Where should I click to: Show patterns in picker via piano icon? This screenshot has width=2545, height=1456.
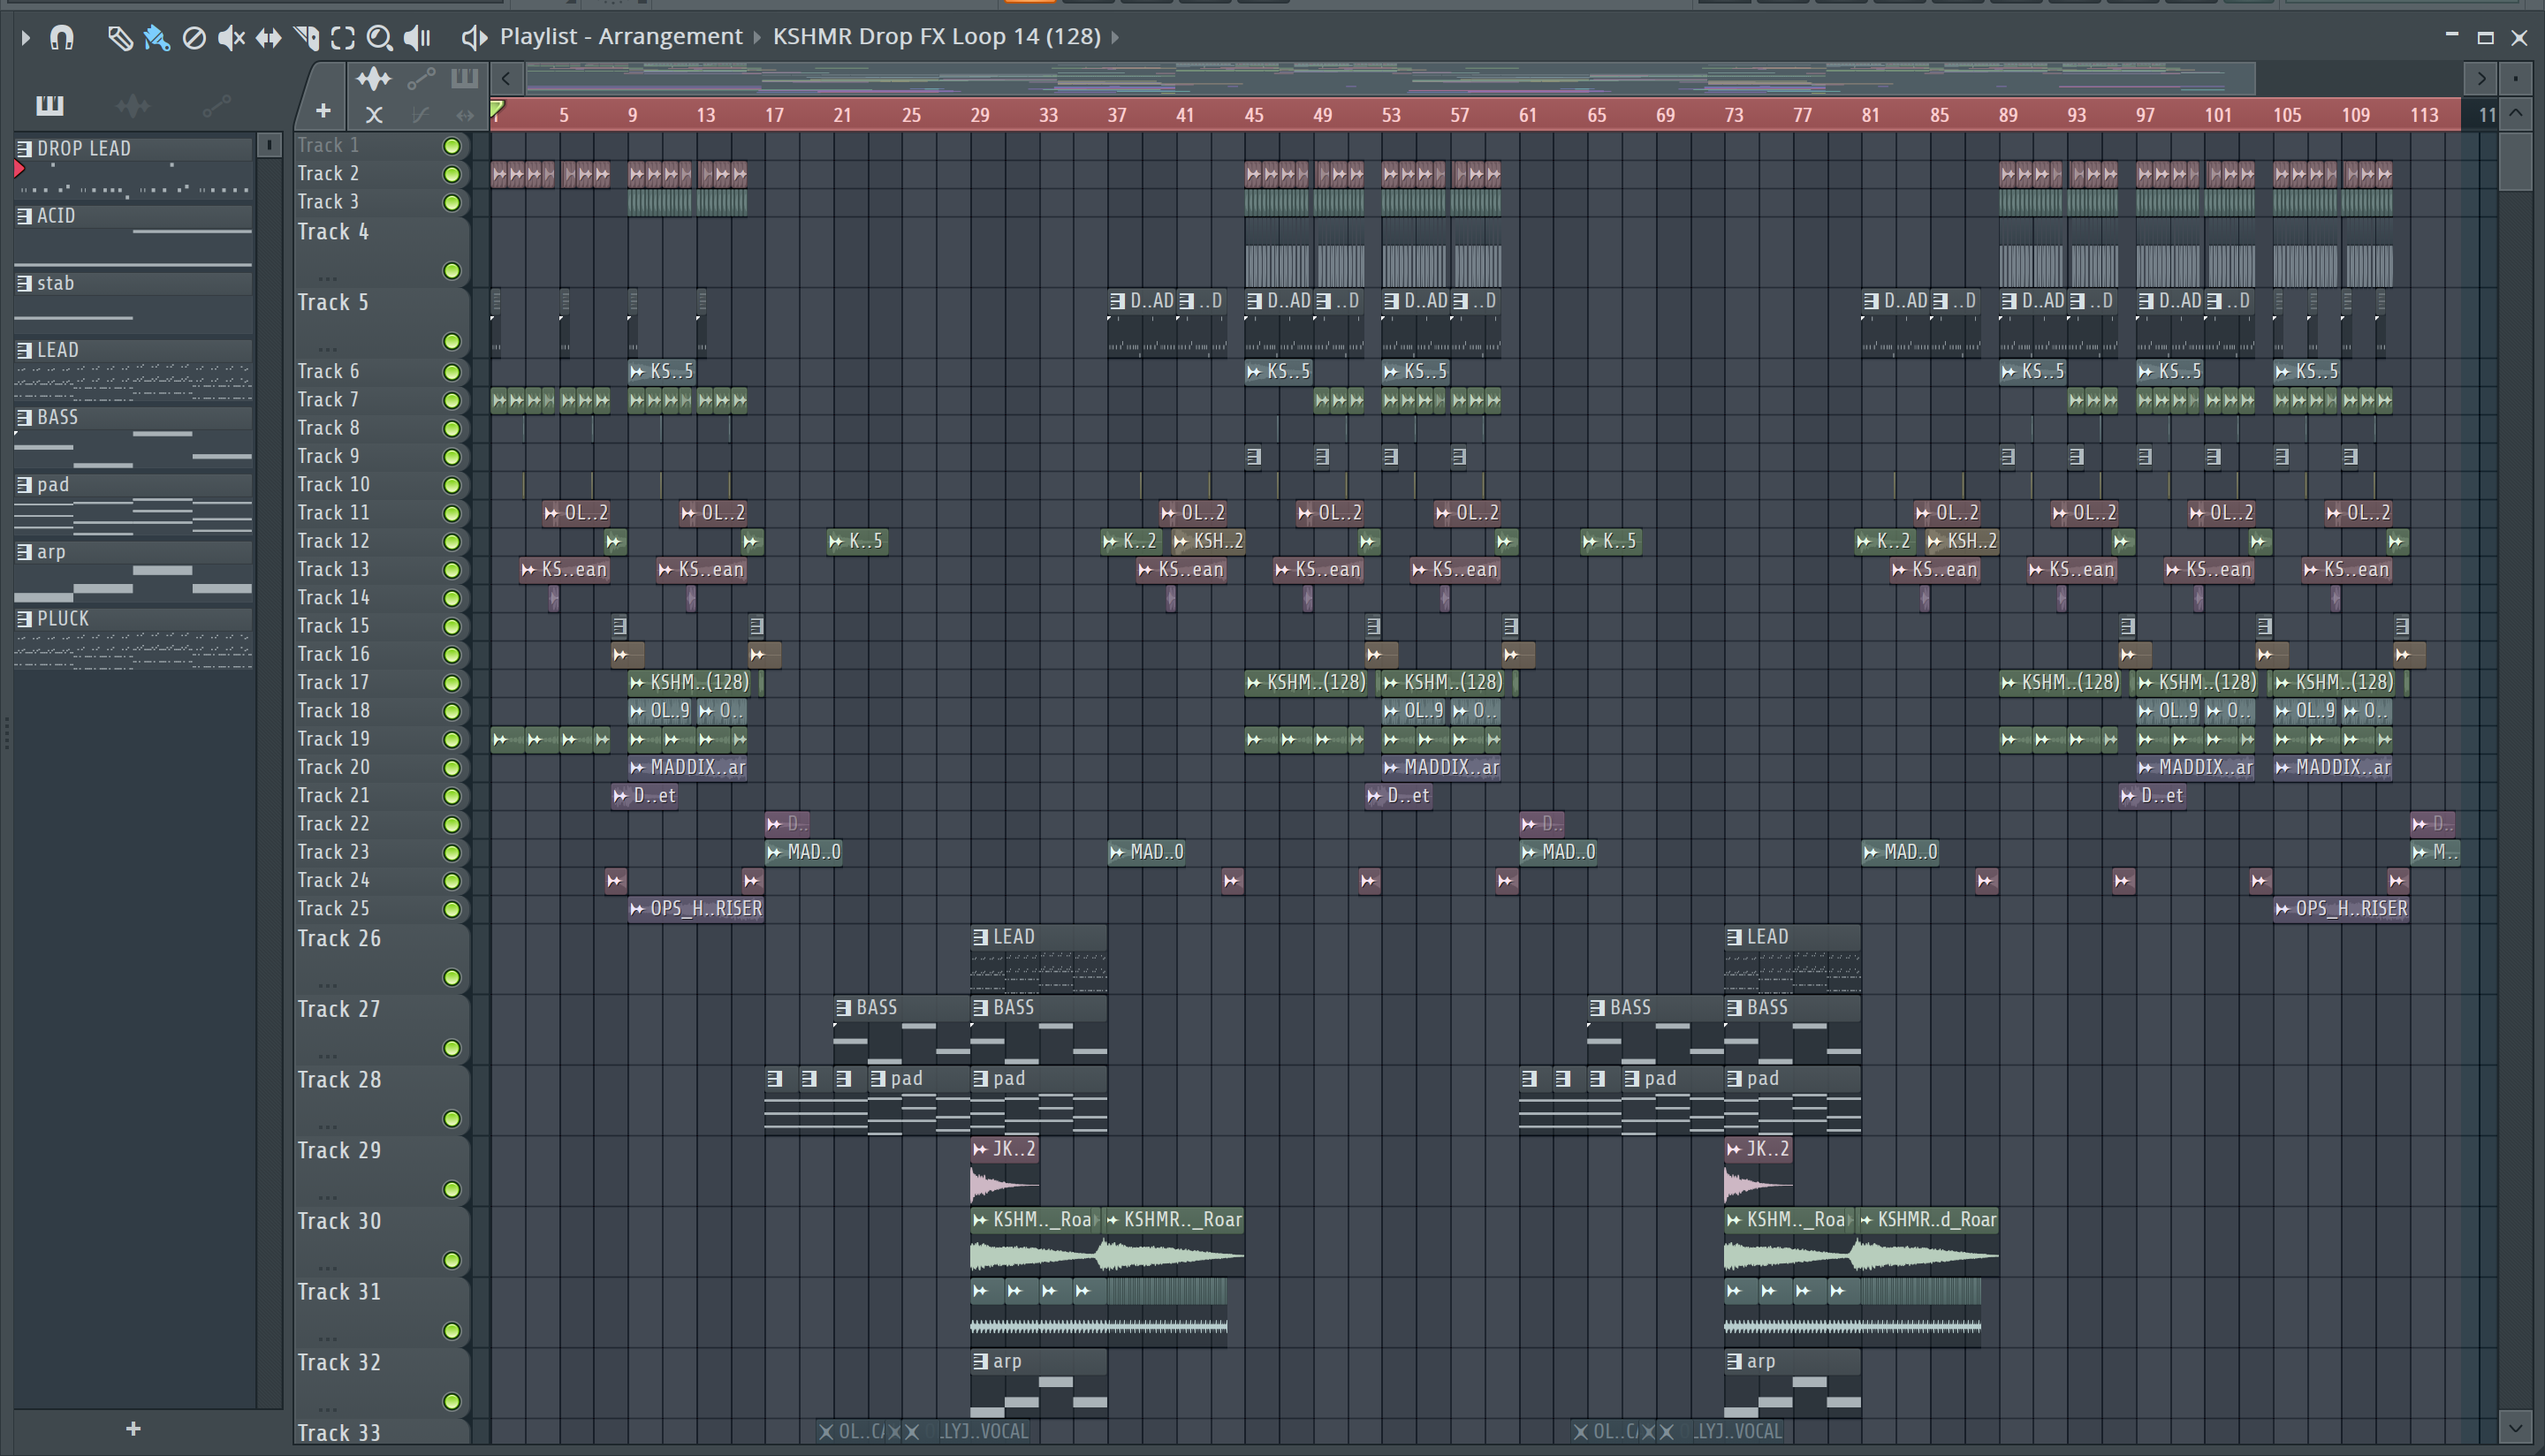point(49,105)
